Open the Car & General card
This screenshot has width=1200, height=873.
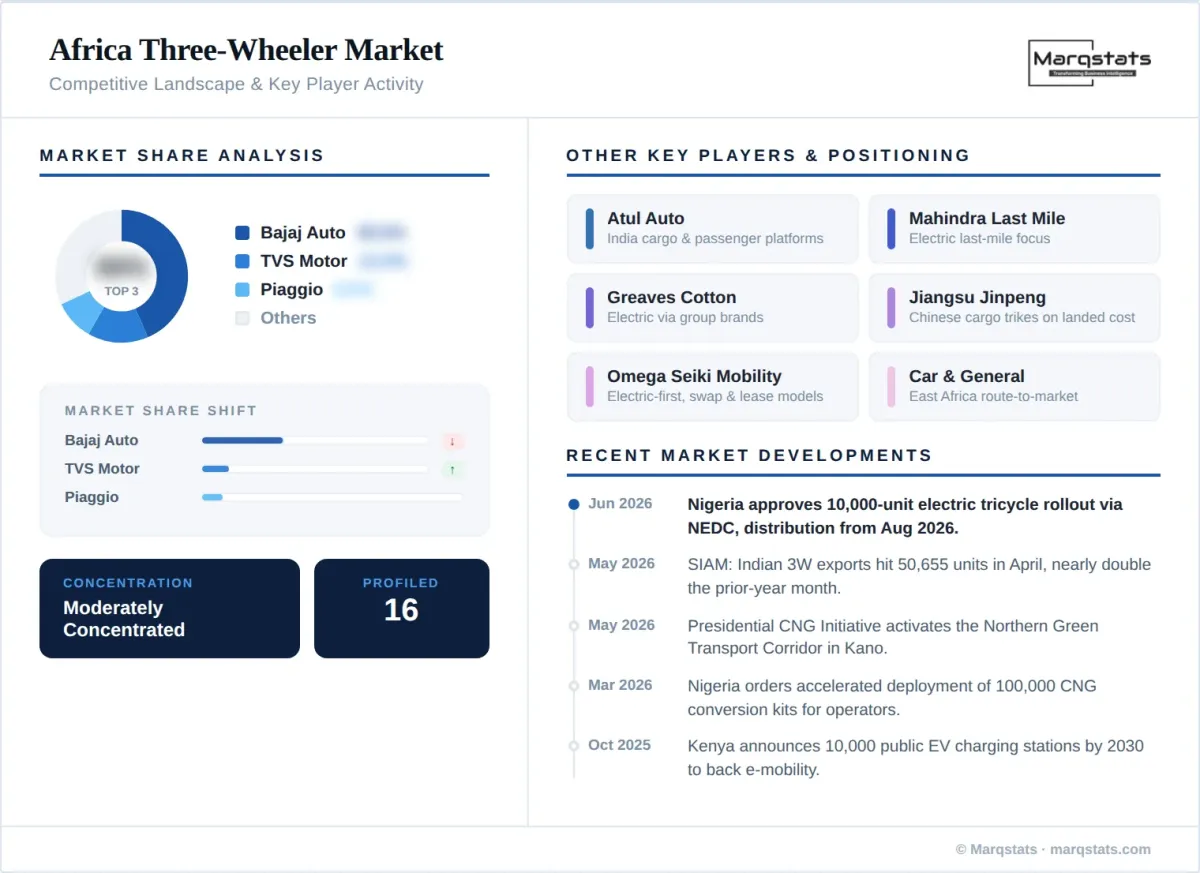(1014, 387)
